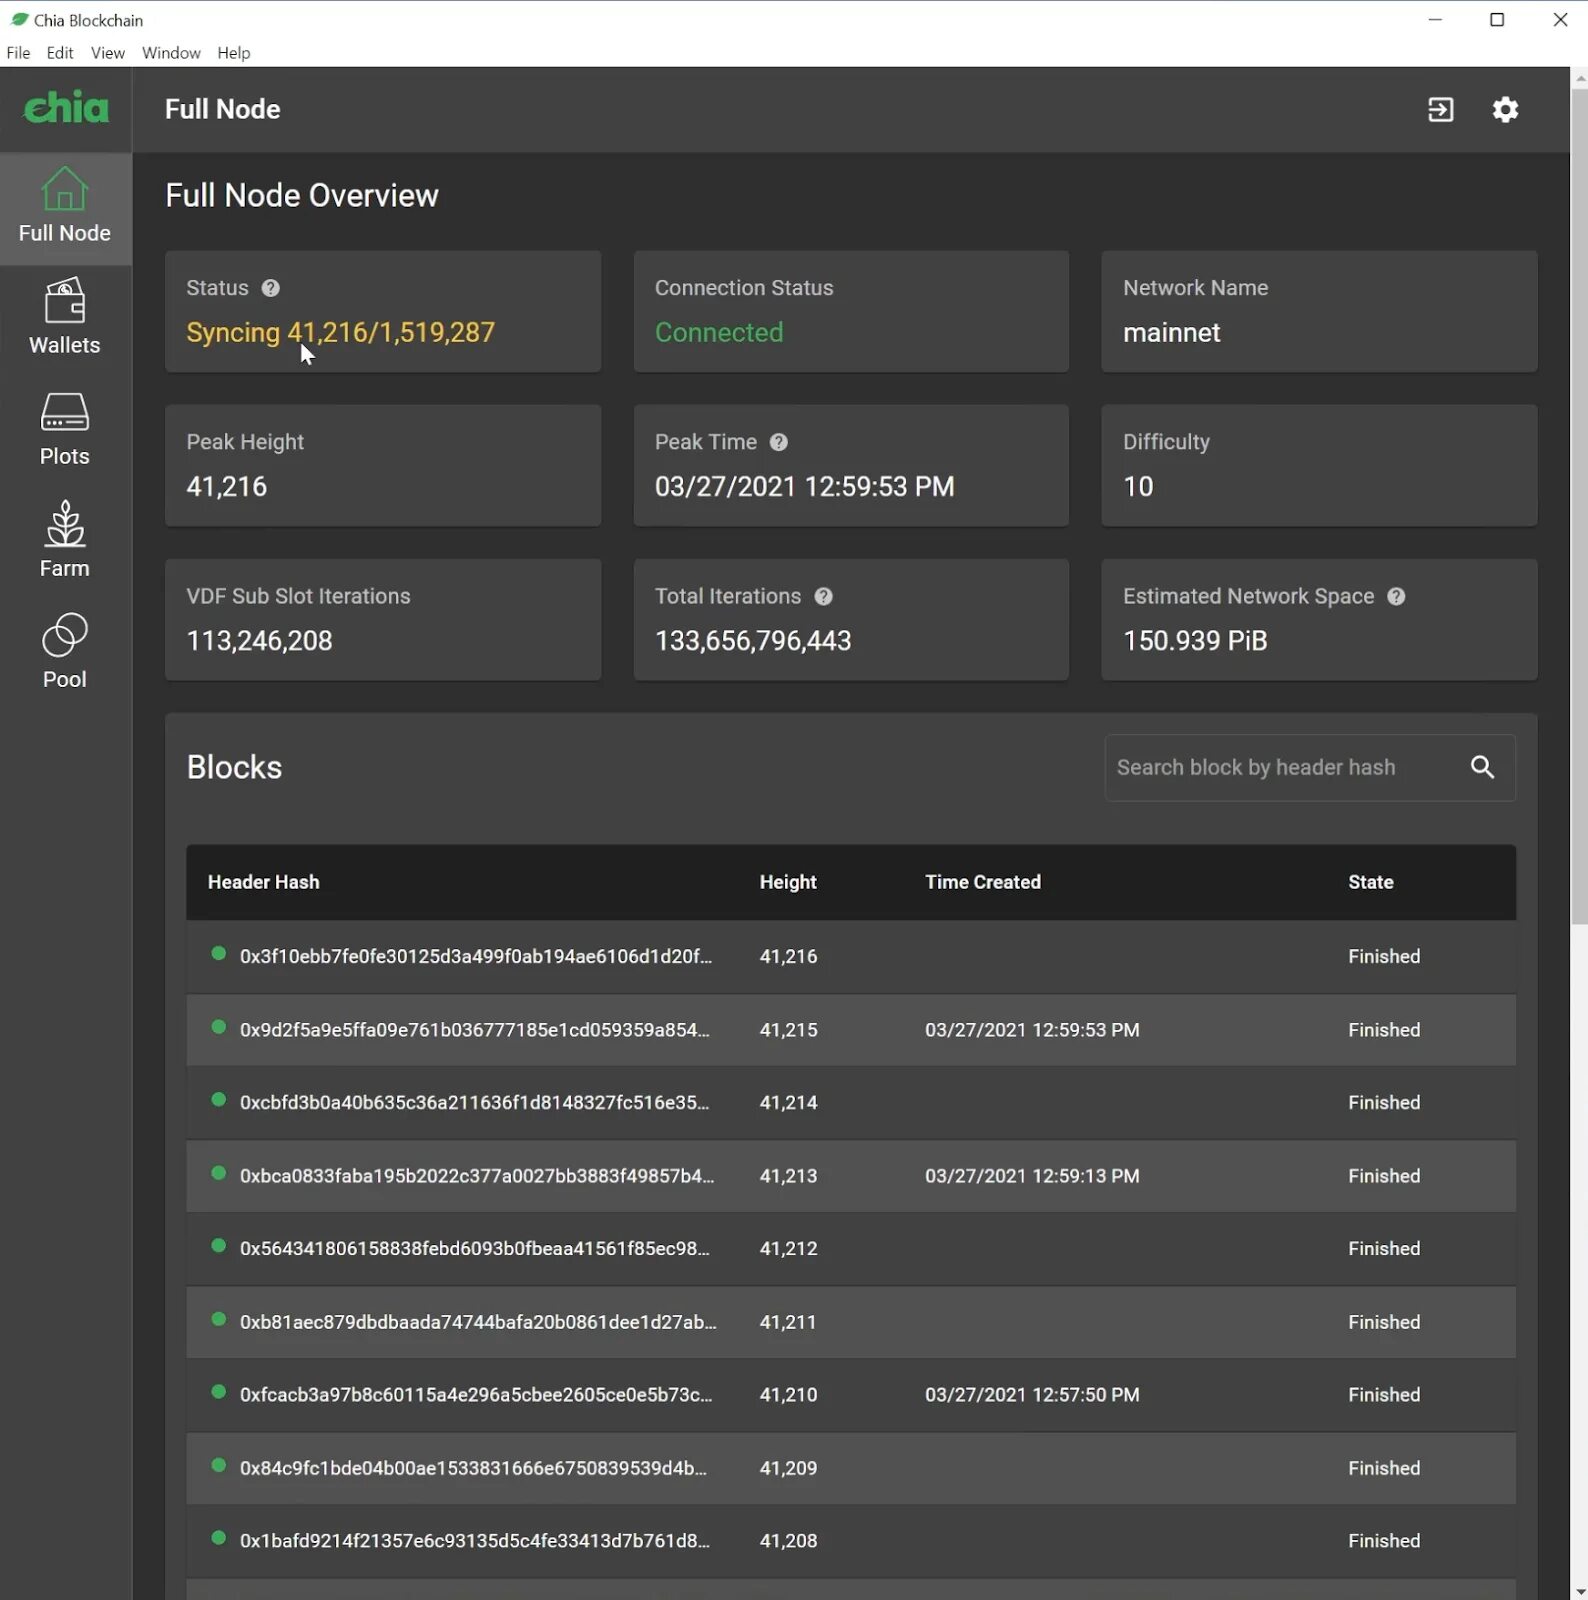Open settings via the gear icon
Screen dimensions: 1588x1600
tap(1505, 110)
